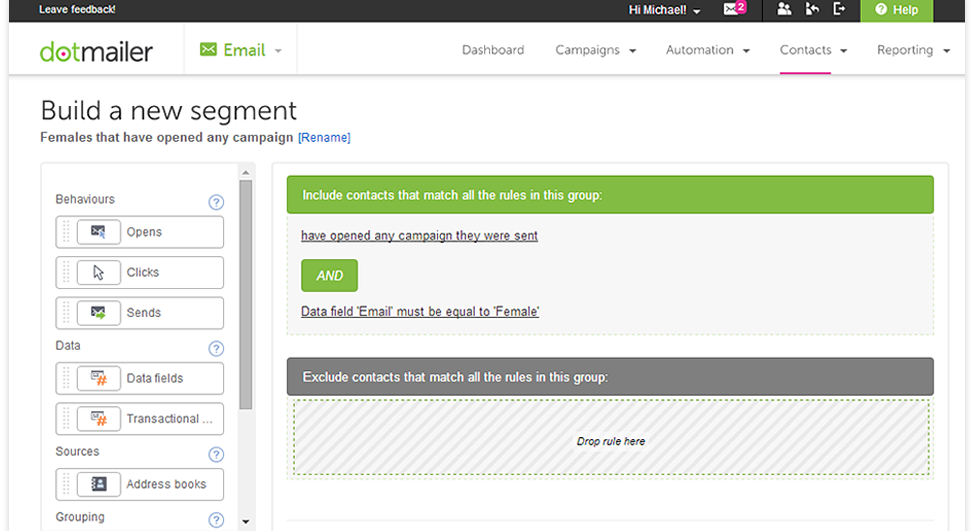Click the Rename link
This screenshot has height=531, width=977.
[x=324, y=137]
